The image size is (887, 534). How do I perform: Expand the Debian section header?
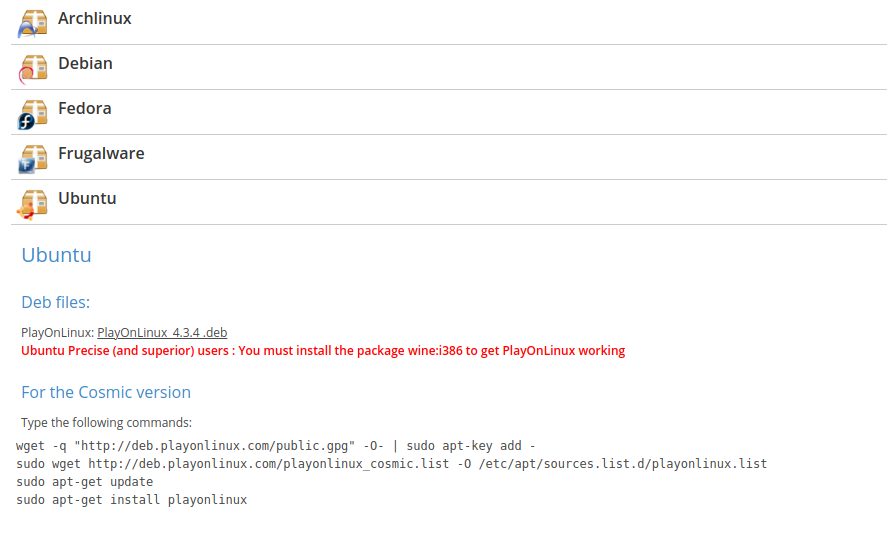tap(85, 64)
